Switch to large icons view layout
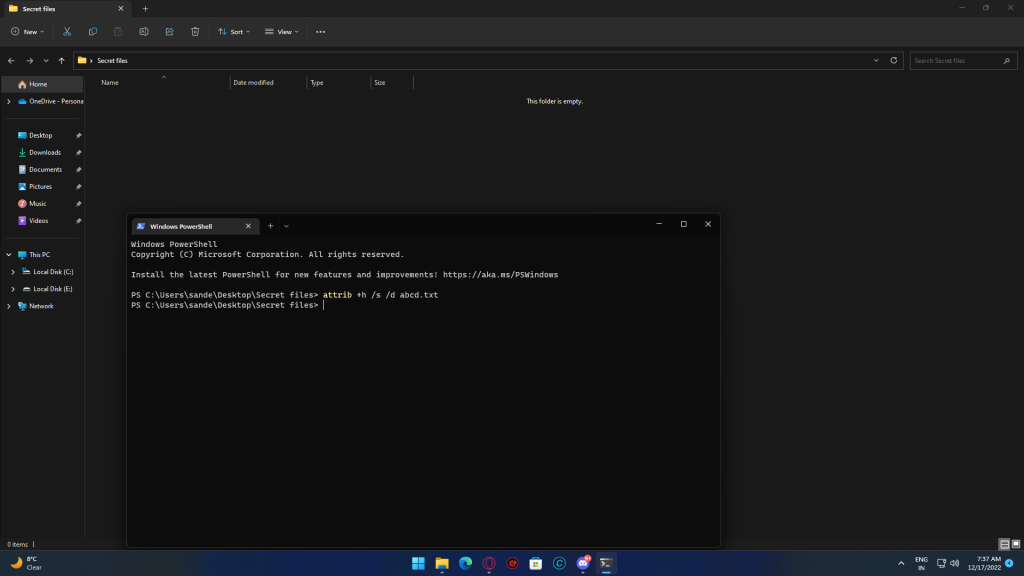The image size is (1024, 576). 1016,544
